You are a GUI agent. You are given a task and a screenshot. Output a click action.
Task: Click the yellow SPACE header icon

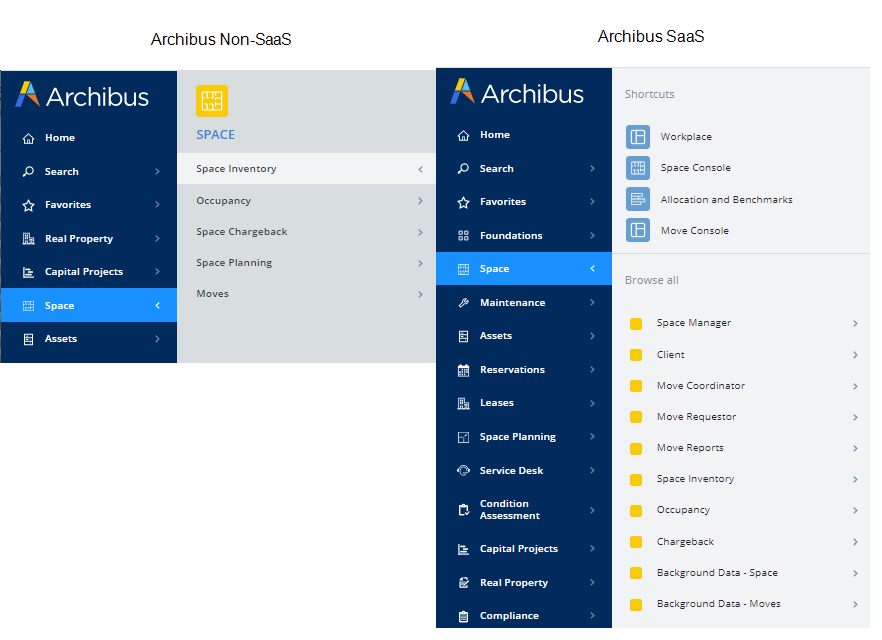click(212, 101)
